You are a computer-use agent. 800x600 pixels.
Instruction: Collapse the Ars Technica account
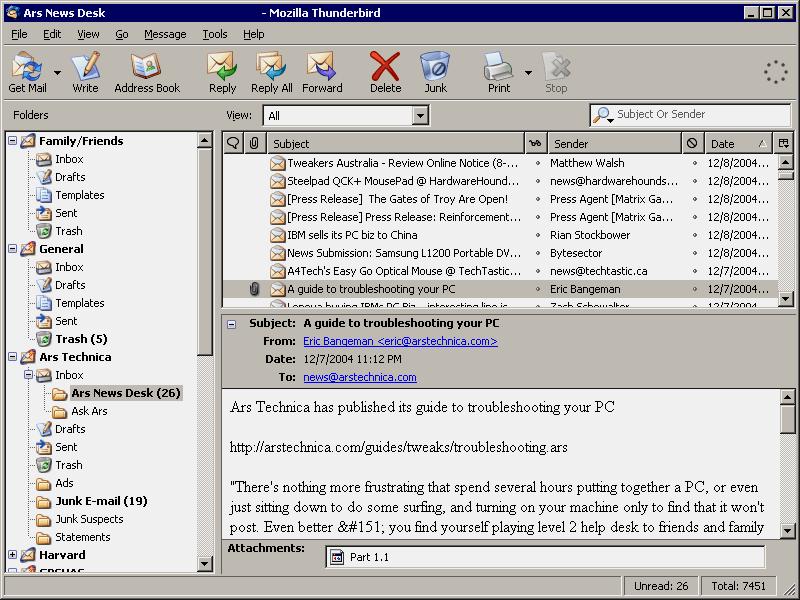click(x=13, y=357)
